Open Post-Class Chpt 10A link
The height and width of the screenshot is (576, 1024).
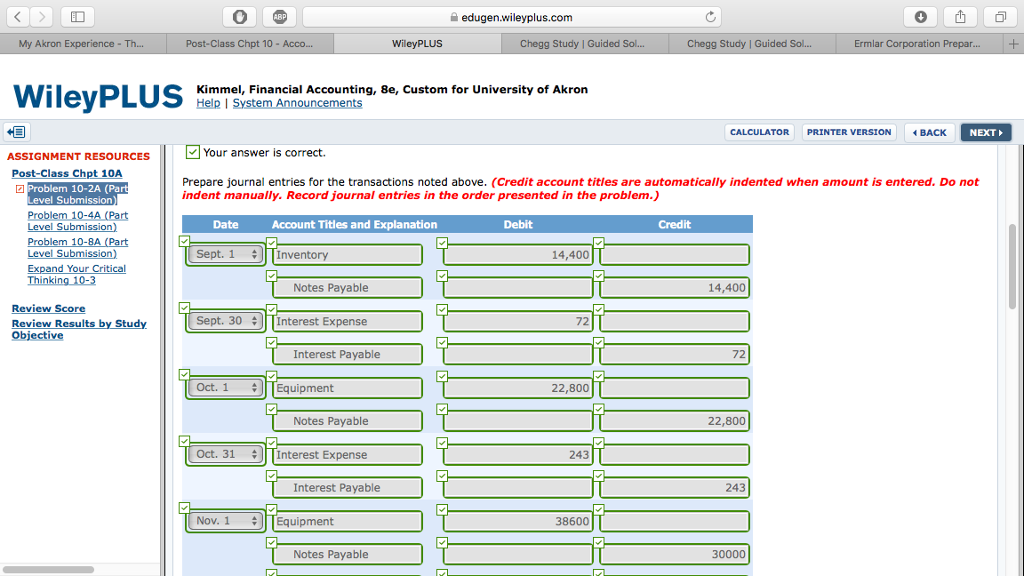(67, 174)
